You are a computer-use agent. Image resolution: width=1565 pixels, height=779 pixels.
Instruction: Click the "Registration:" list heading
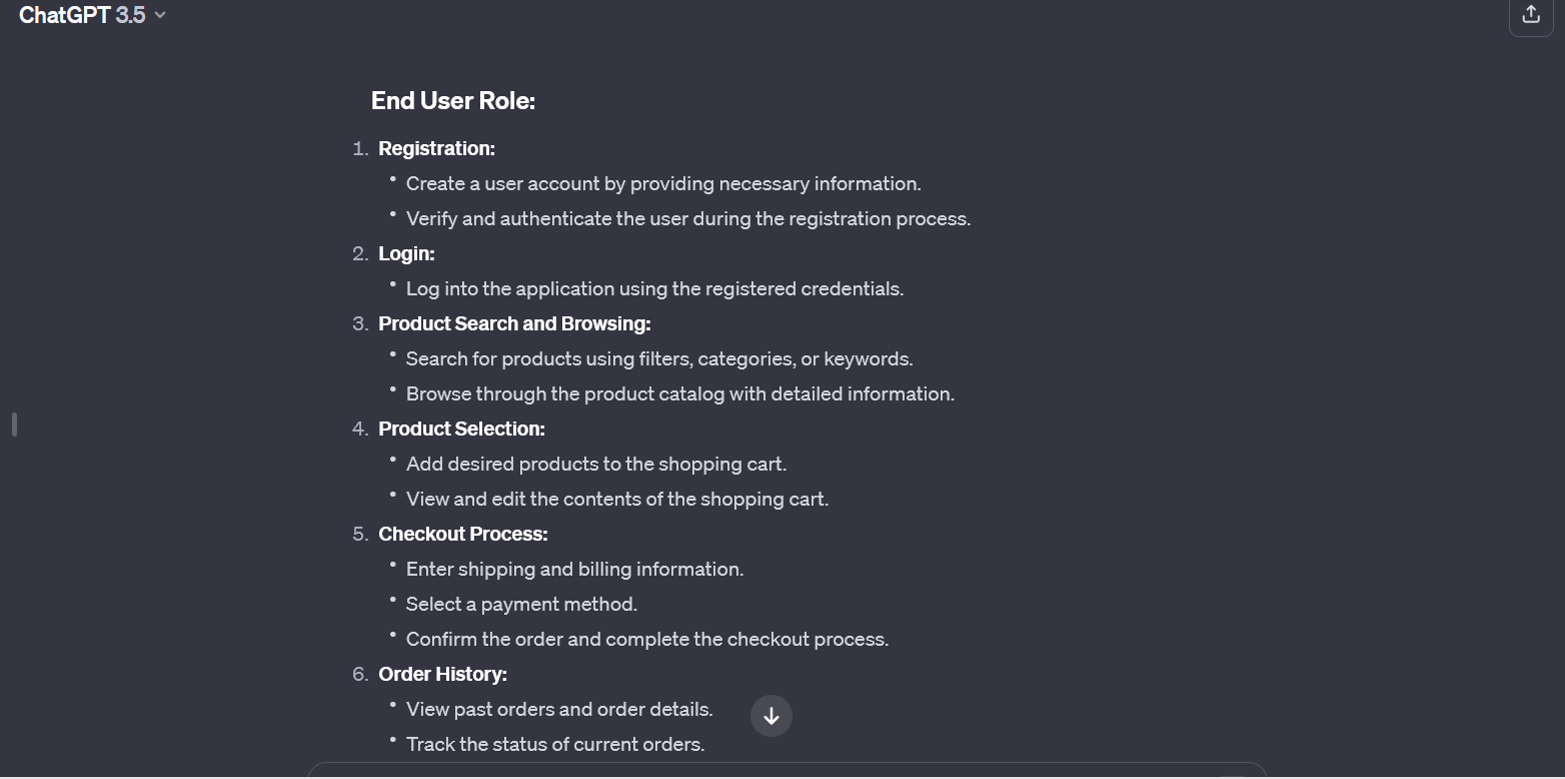436,148
